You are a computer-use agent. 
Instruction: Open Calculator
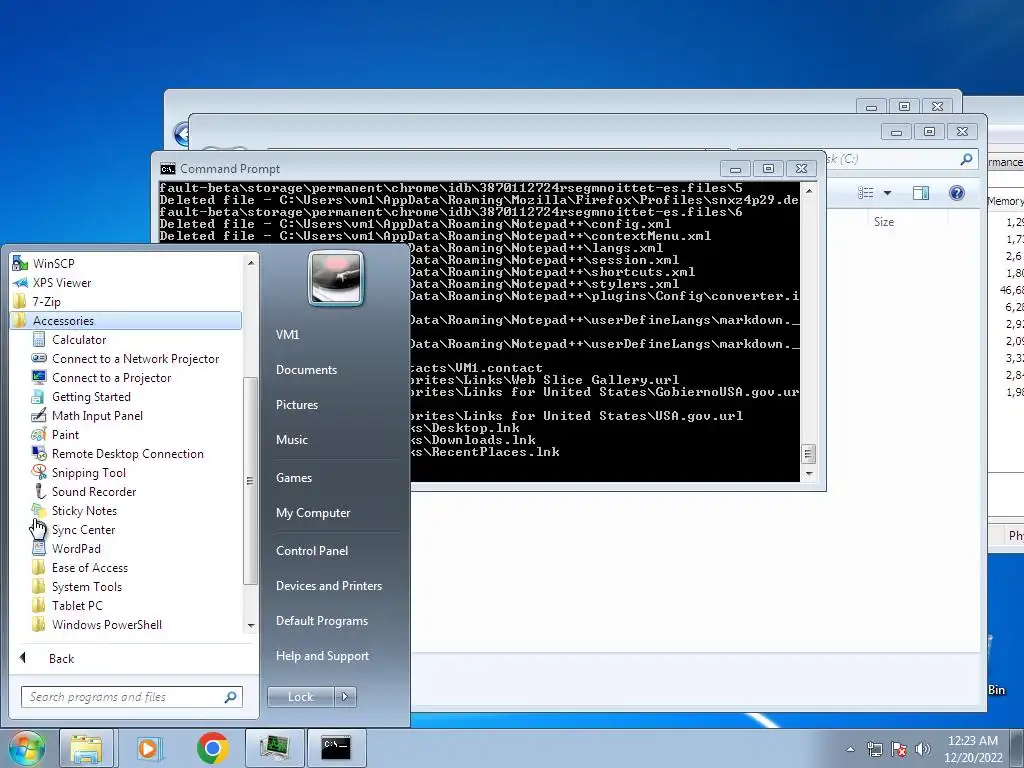[x=79, y=340]
